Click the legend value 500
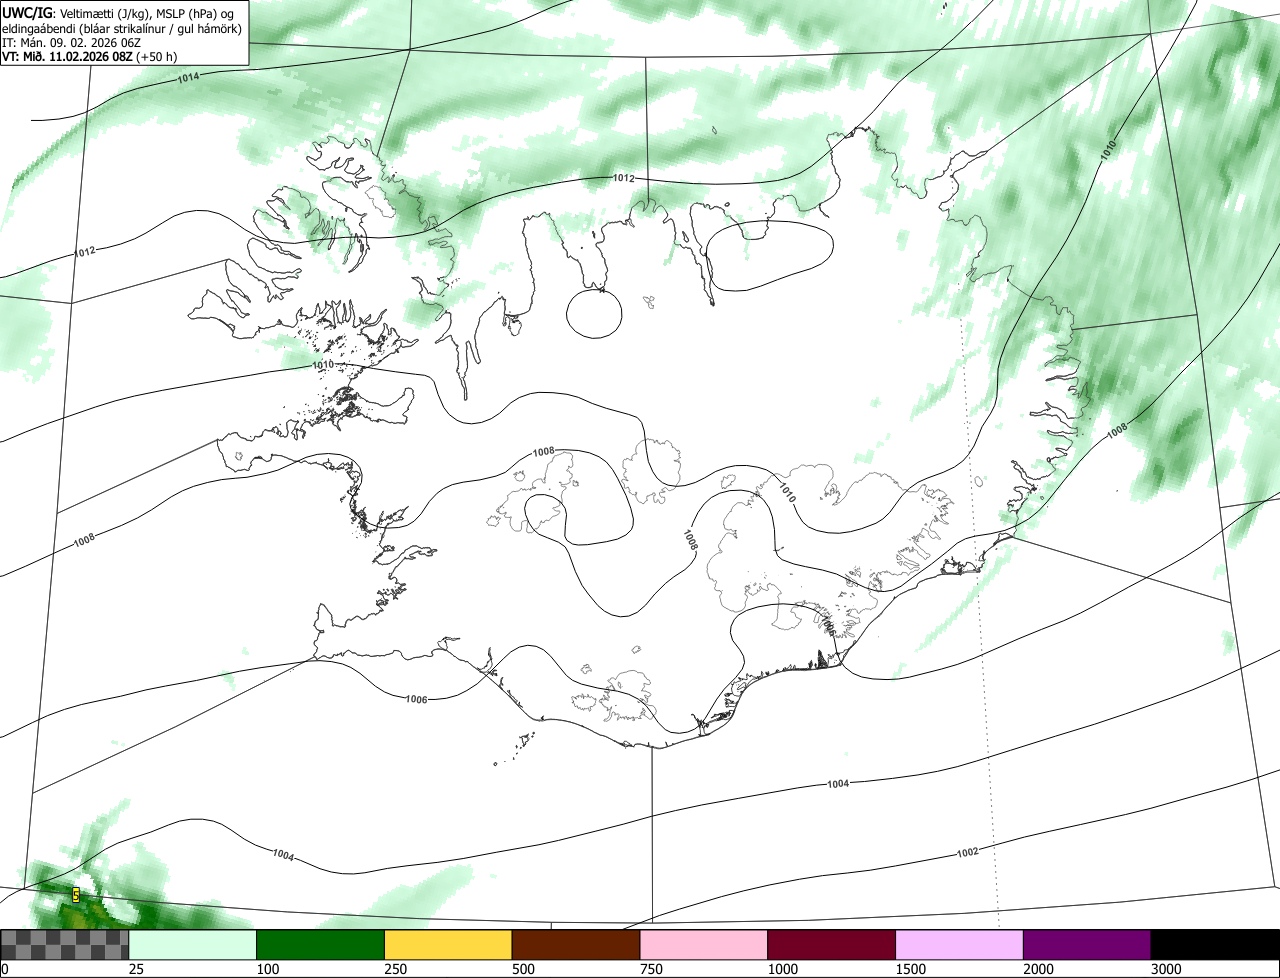The width and height of the screenshot is (1280, 978). (523, 969)
